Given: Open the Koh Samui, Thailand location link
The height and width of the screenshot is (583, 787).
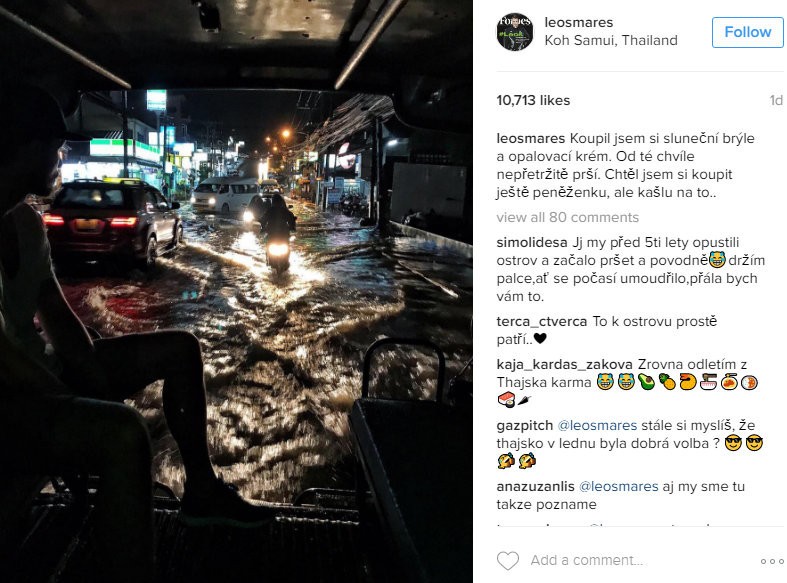Looking at the screenshot, I should pos(611,40).
